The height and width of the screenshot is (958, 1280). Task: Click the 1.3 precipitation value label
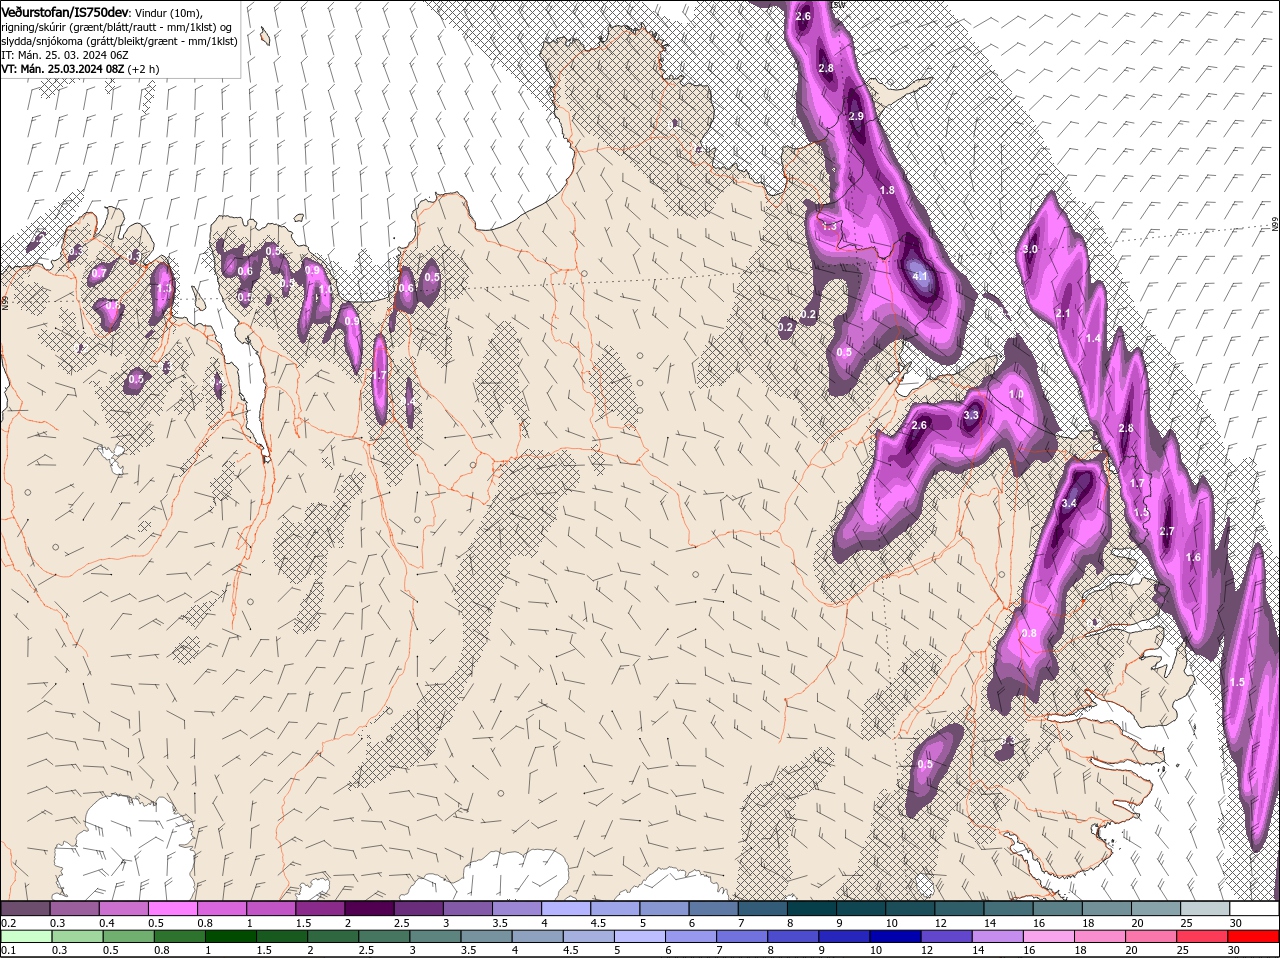click(x=829, y=226)
